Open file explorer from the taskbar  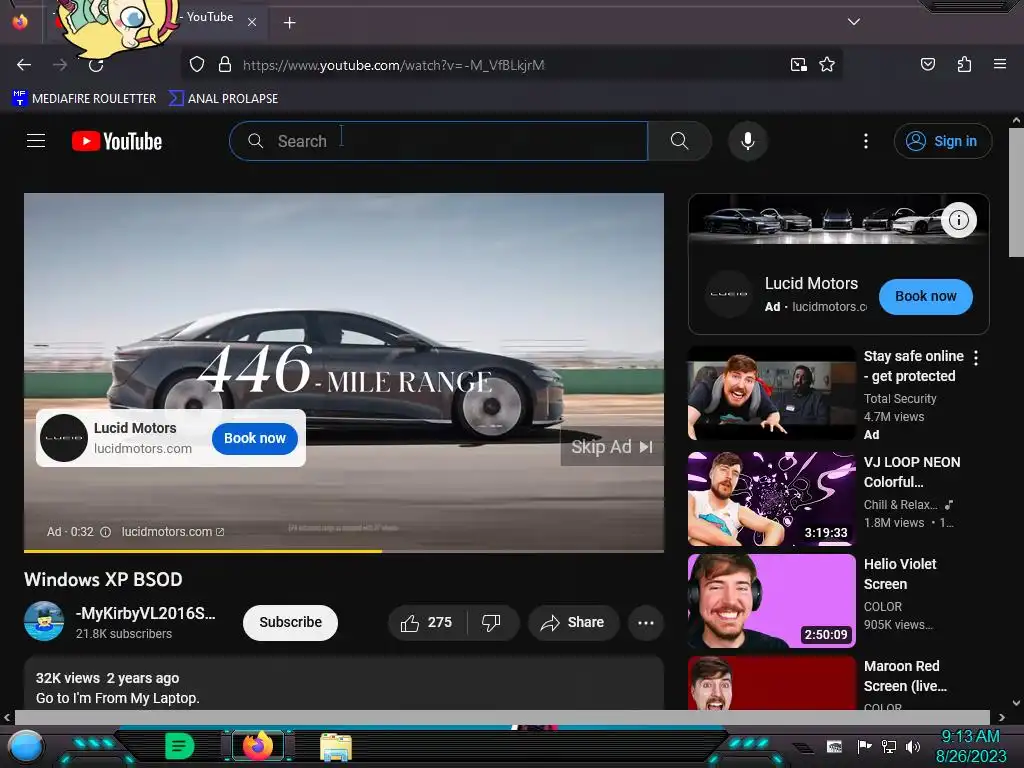point(336,747)
